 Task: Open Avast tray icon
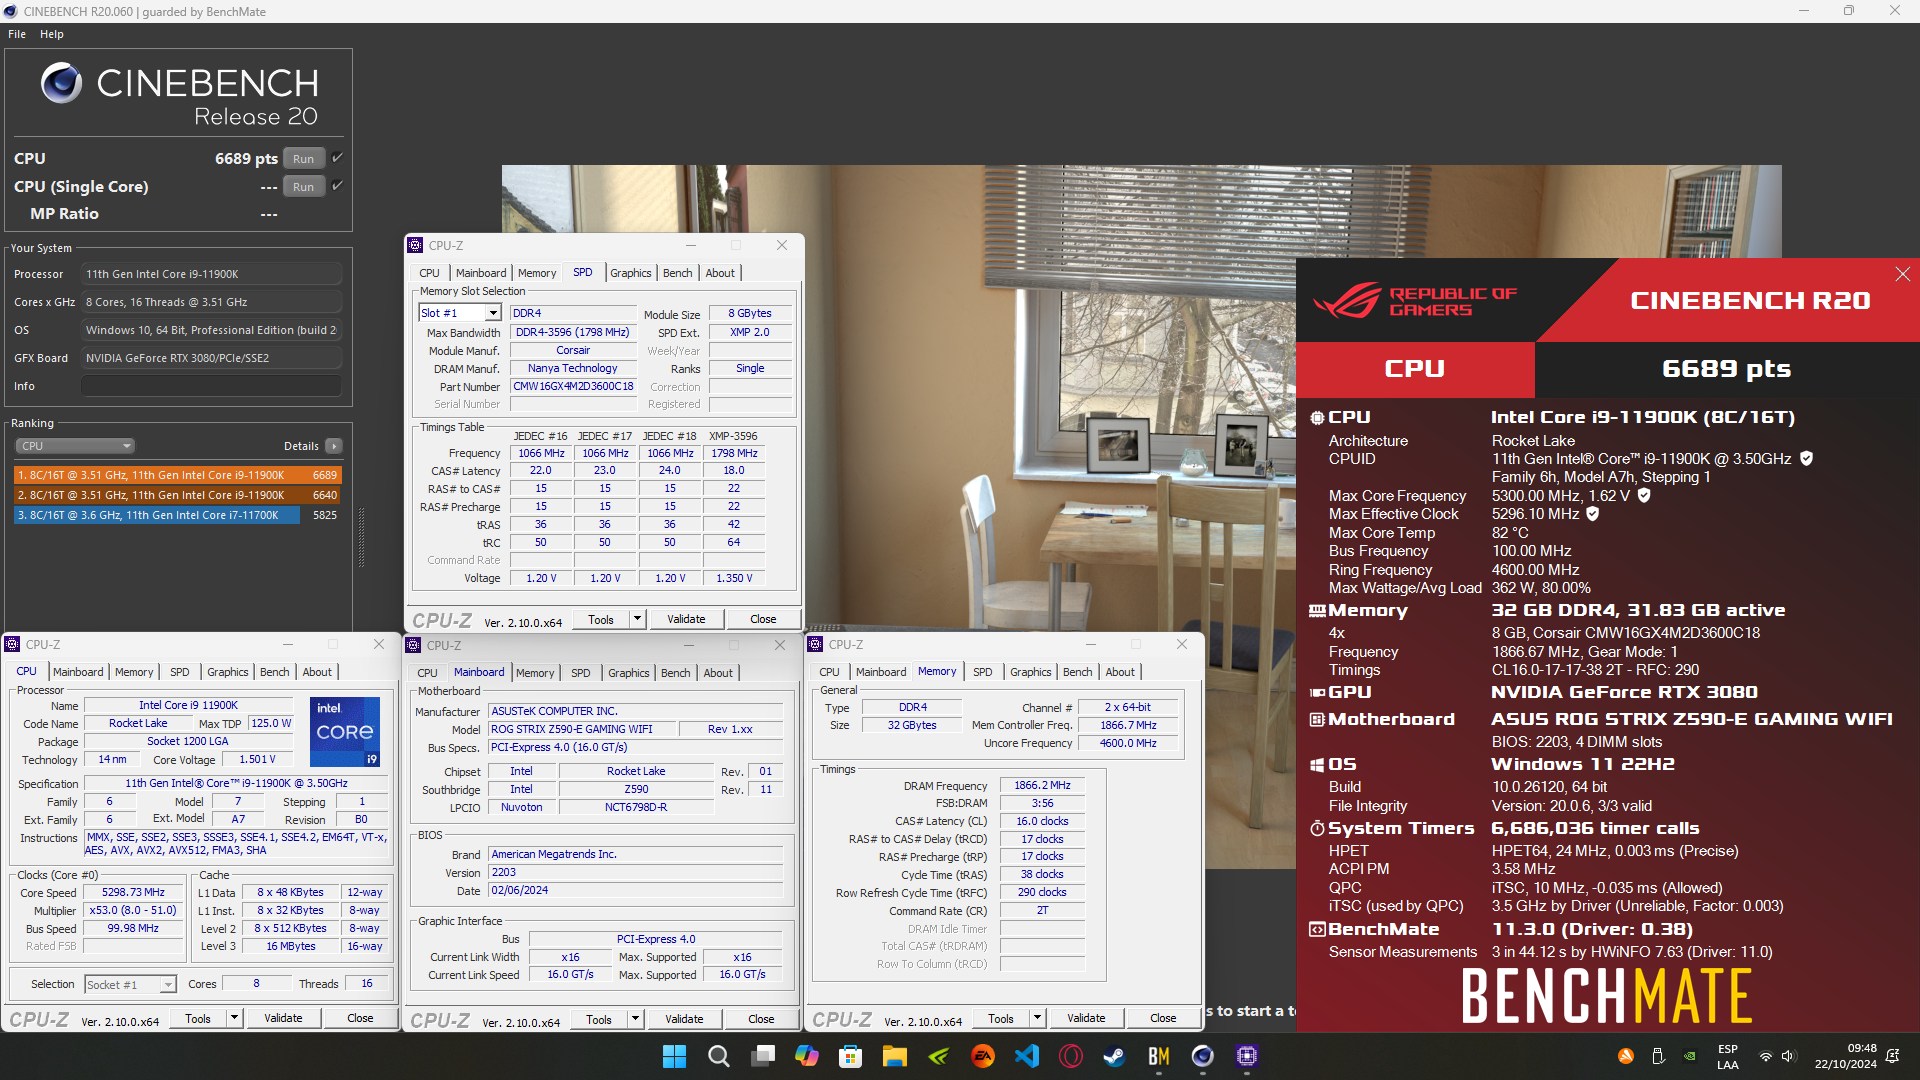1626,1056
